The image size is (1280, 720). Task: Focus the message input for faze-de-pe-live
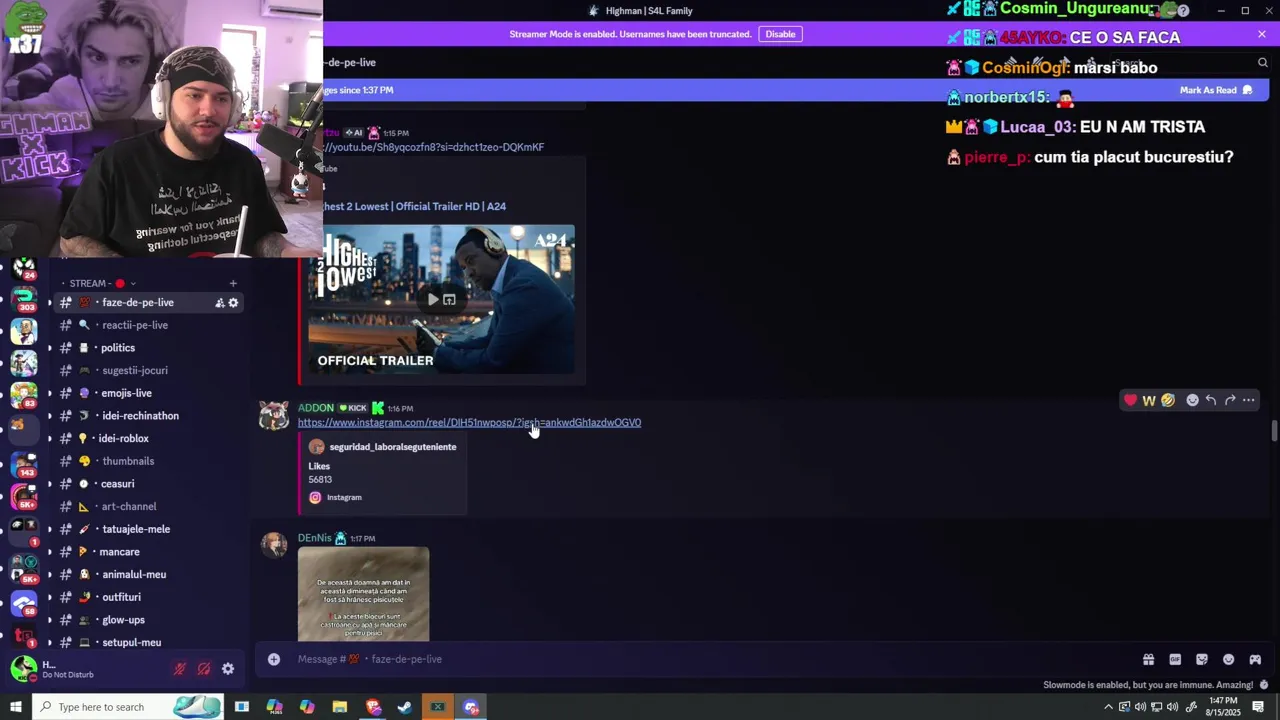(700, 659)
